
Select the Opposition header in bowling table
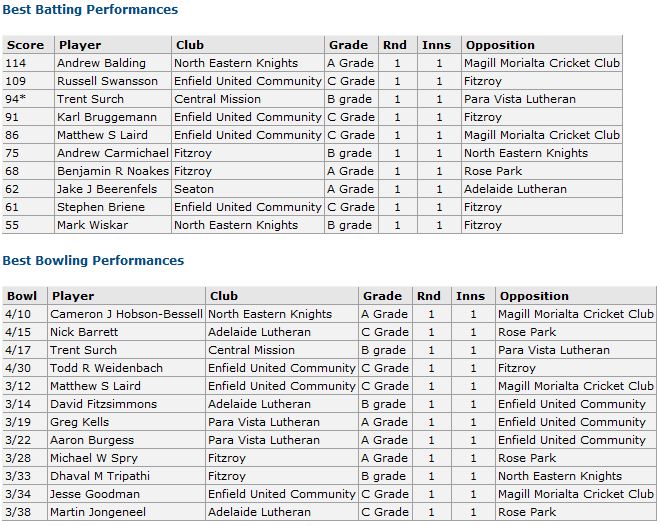534,296
